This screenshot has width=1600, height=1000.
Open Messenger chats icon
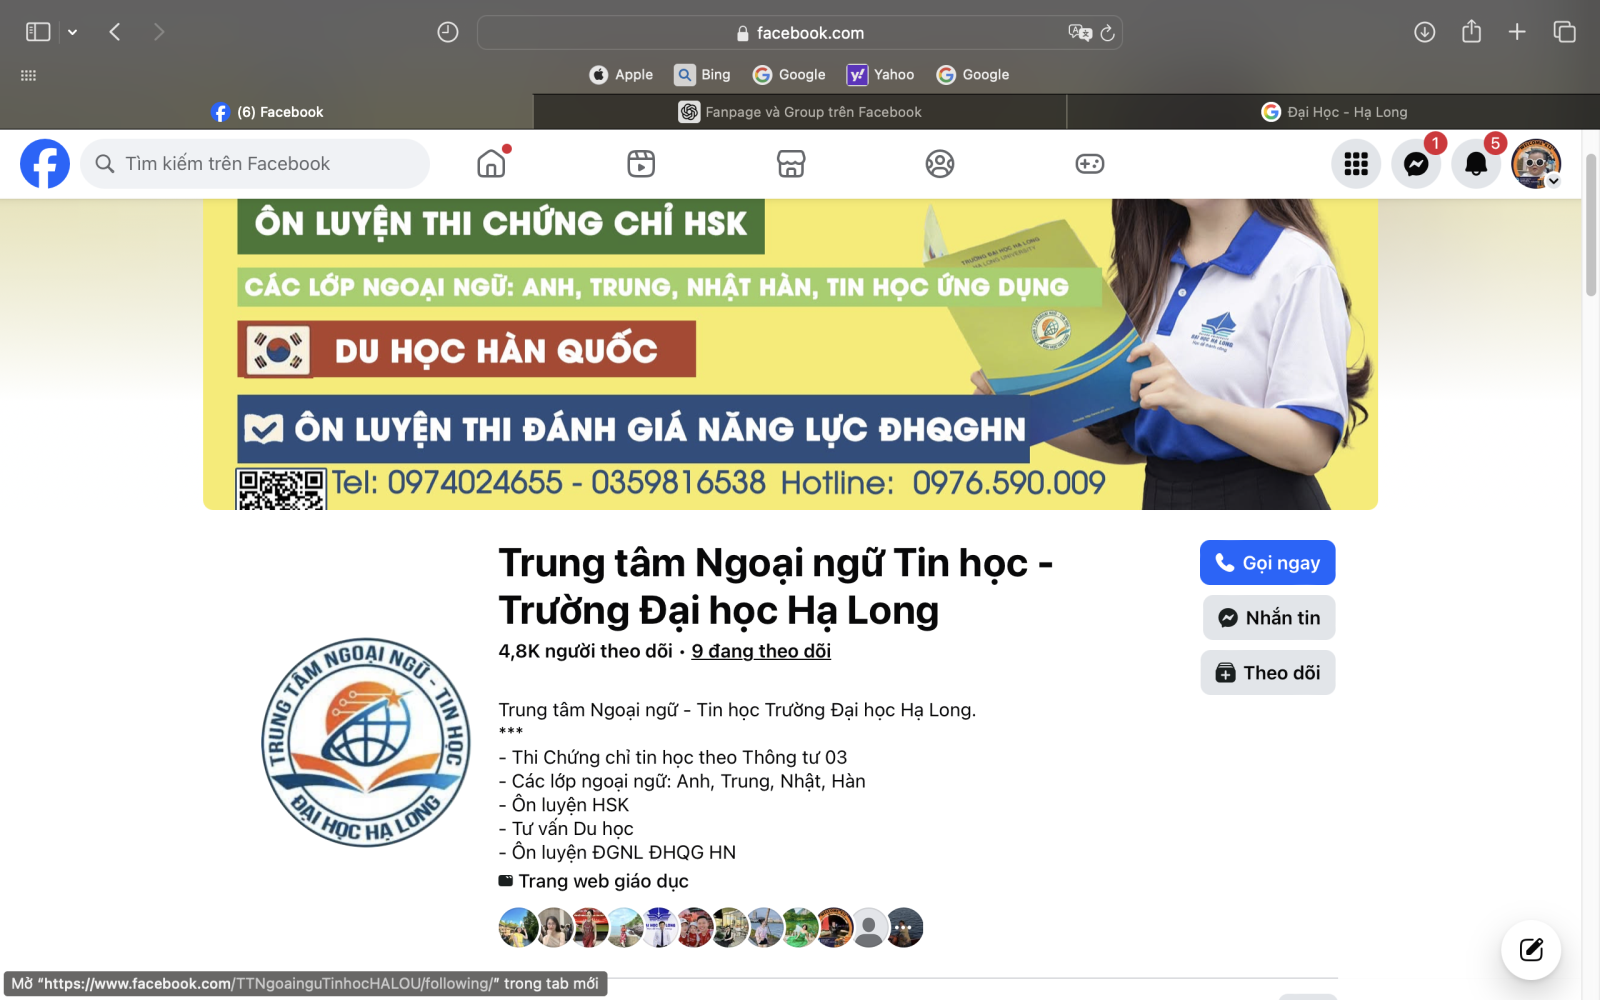click(1416, 164)
